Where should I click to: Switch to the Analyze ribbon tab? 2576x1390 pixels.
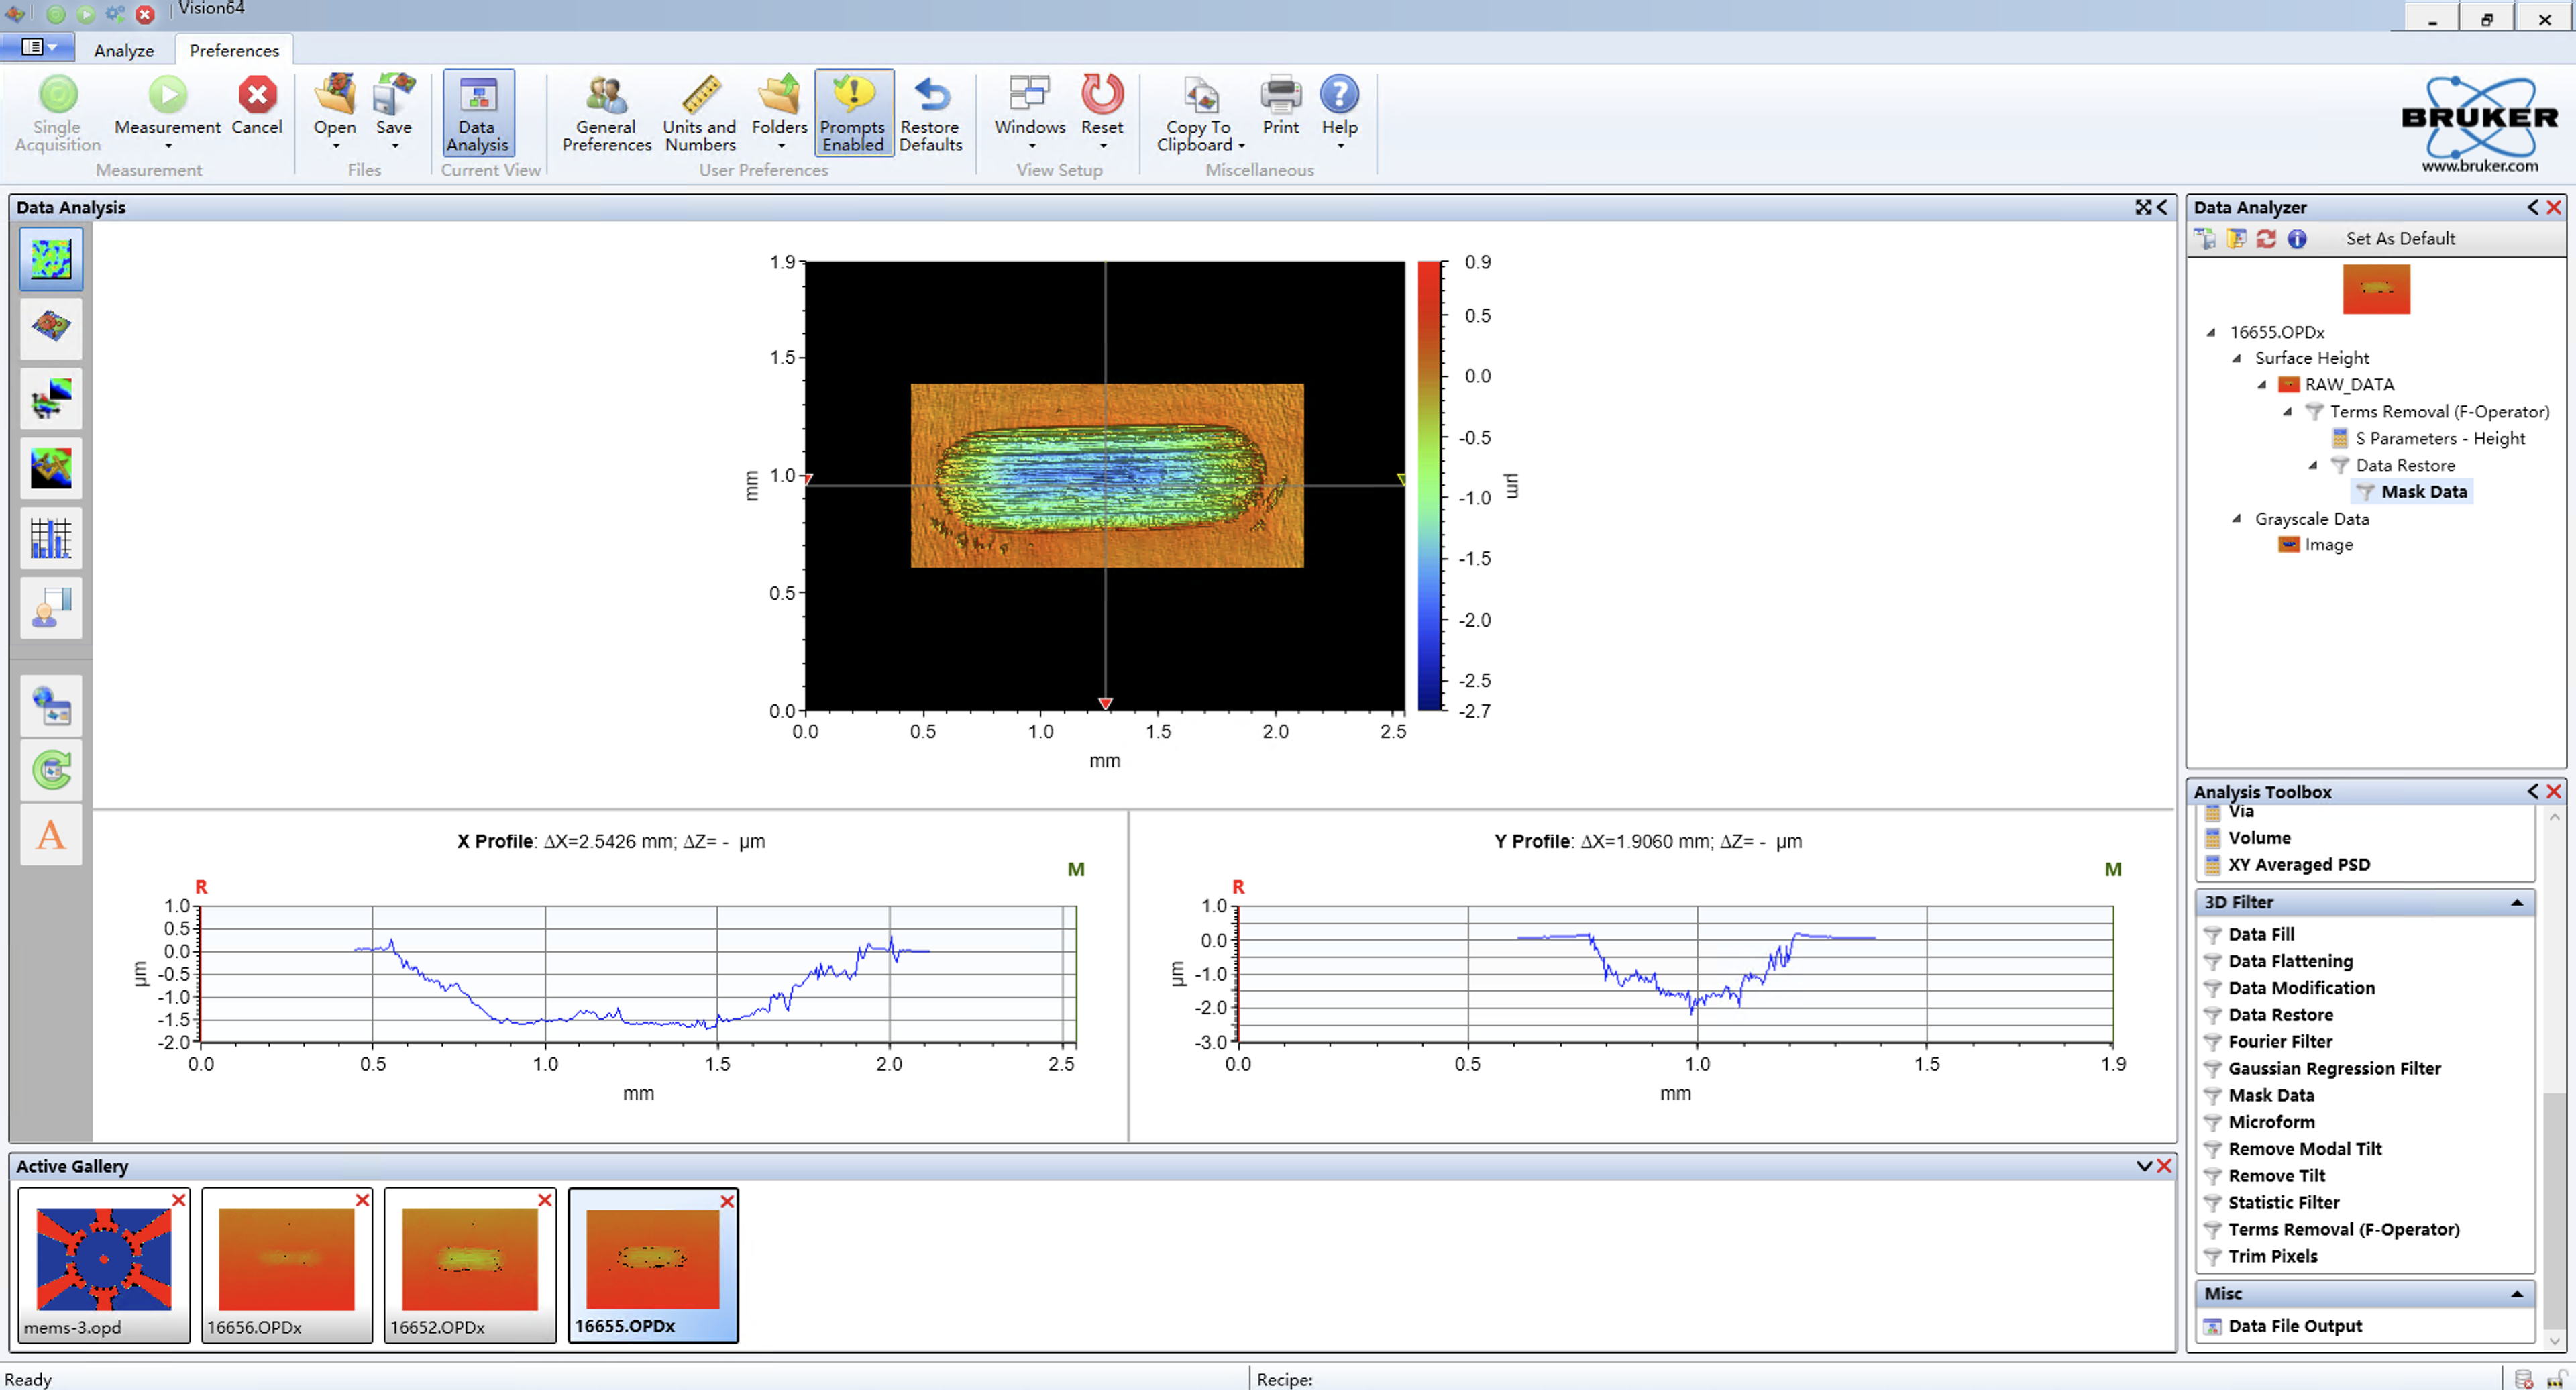[124, 50]
